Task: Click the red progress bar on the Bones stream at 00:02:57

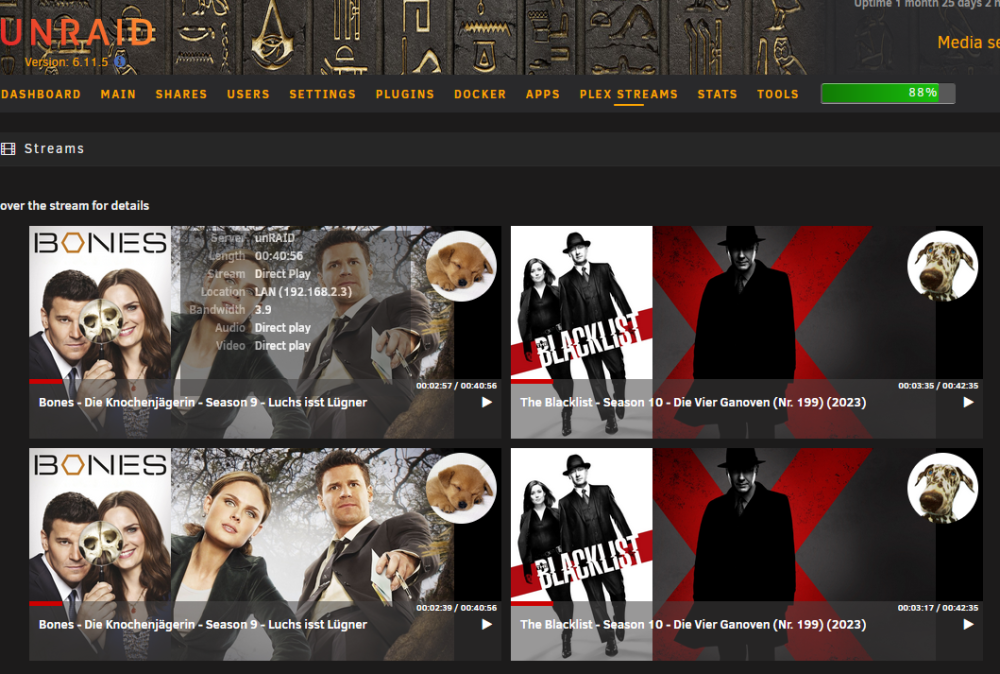Action: pyautogui.click(x=46, y=381)
